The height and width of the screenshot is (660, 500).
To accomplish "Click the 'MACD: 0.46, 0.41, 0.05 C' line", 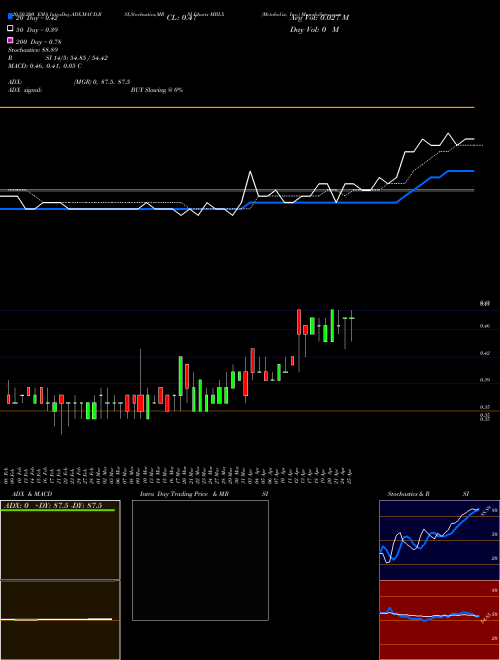I will [45, 66].
